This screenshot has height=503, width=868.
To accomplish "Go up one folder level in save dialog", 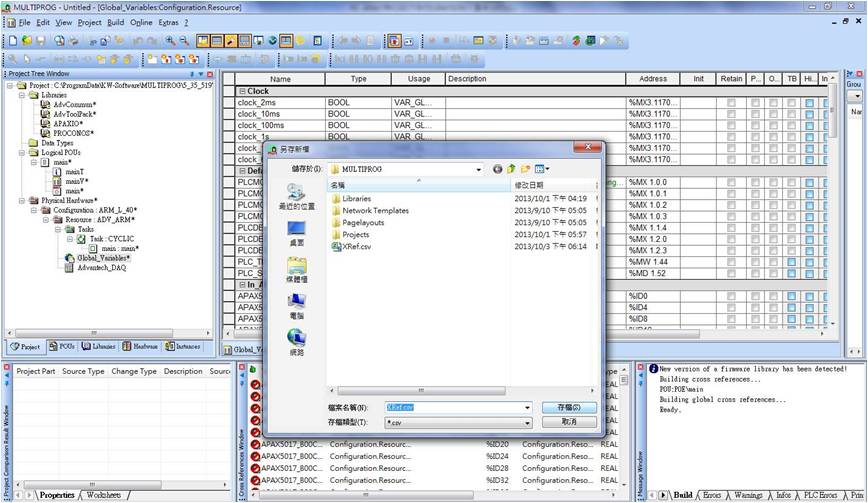I will click(x=511, y=169).
